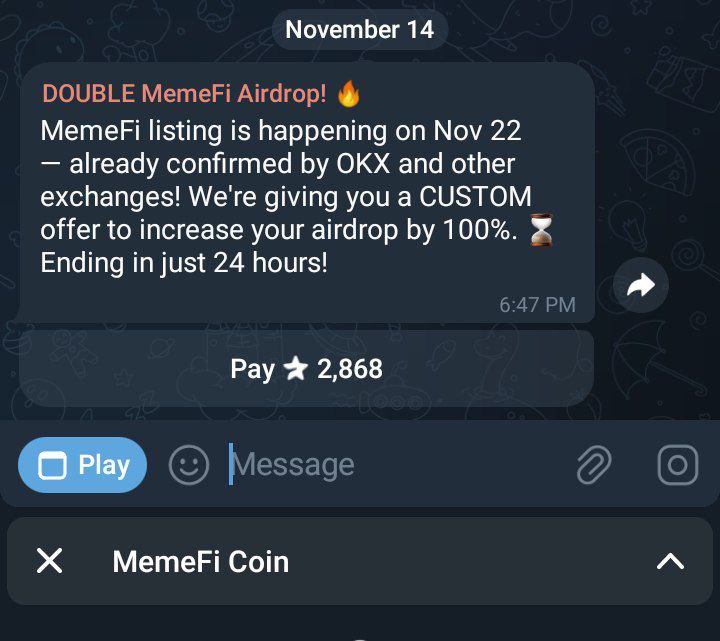Tap the 6:47 PM message timestamp
720x641 pixels.
pos(537,305)
